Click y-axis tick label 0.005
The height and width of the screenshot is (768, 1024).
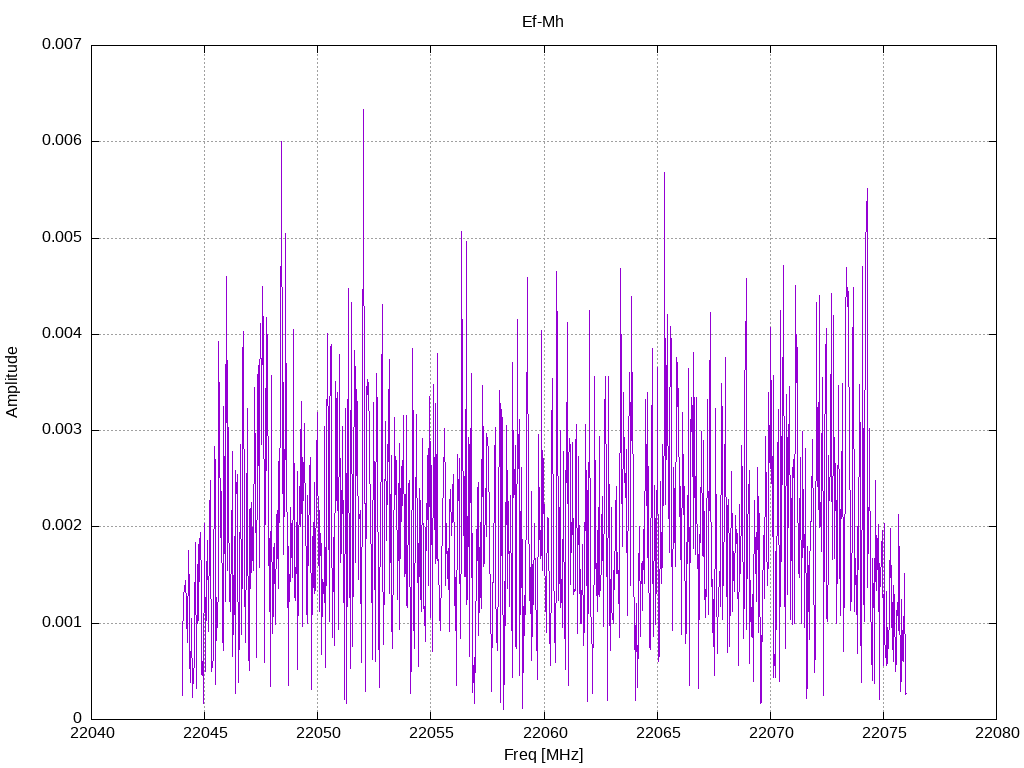click(x=62, y=237)
